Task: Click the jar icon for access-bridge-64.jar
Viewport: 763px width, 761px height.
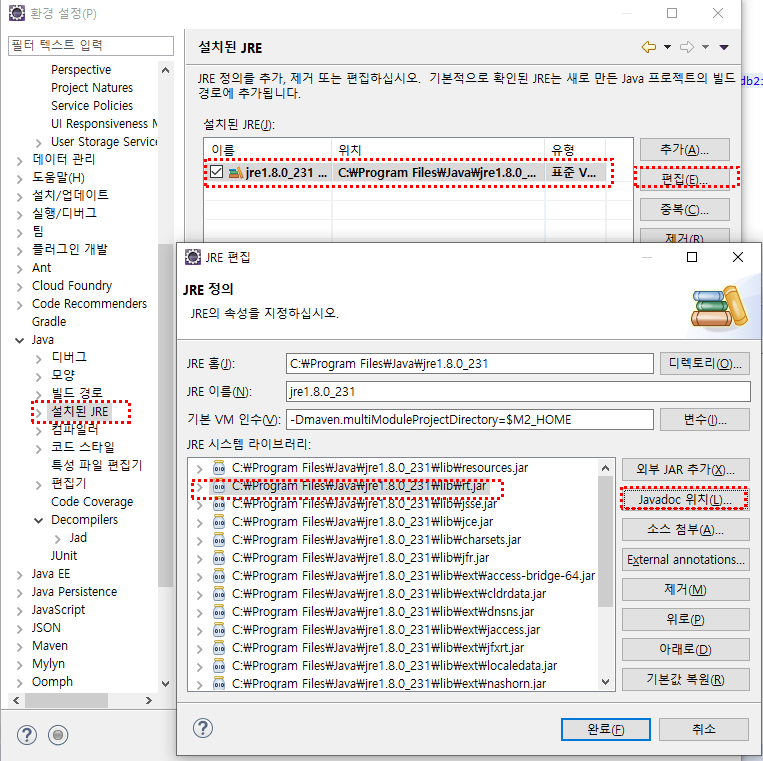Action: [x=219, y=576]
